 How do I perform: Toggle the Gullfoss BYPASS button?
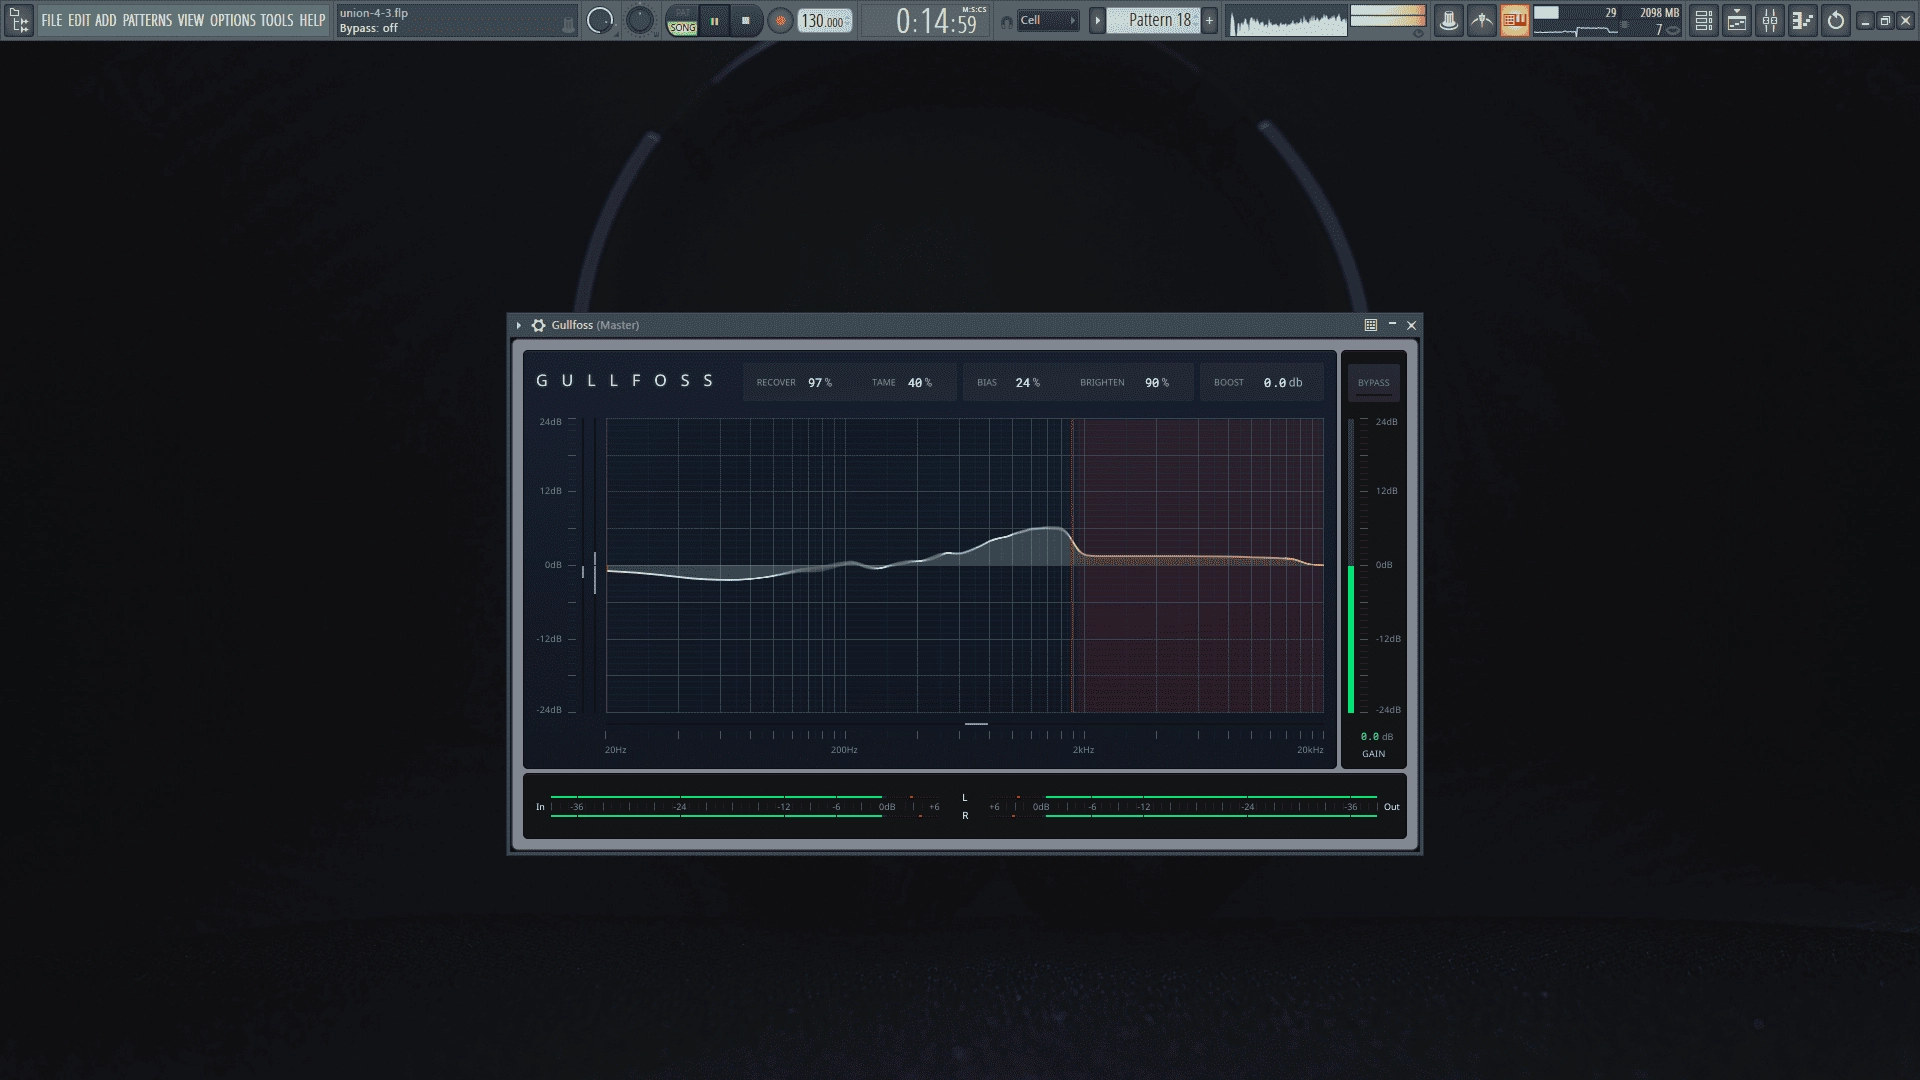click(1374, 383)
